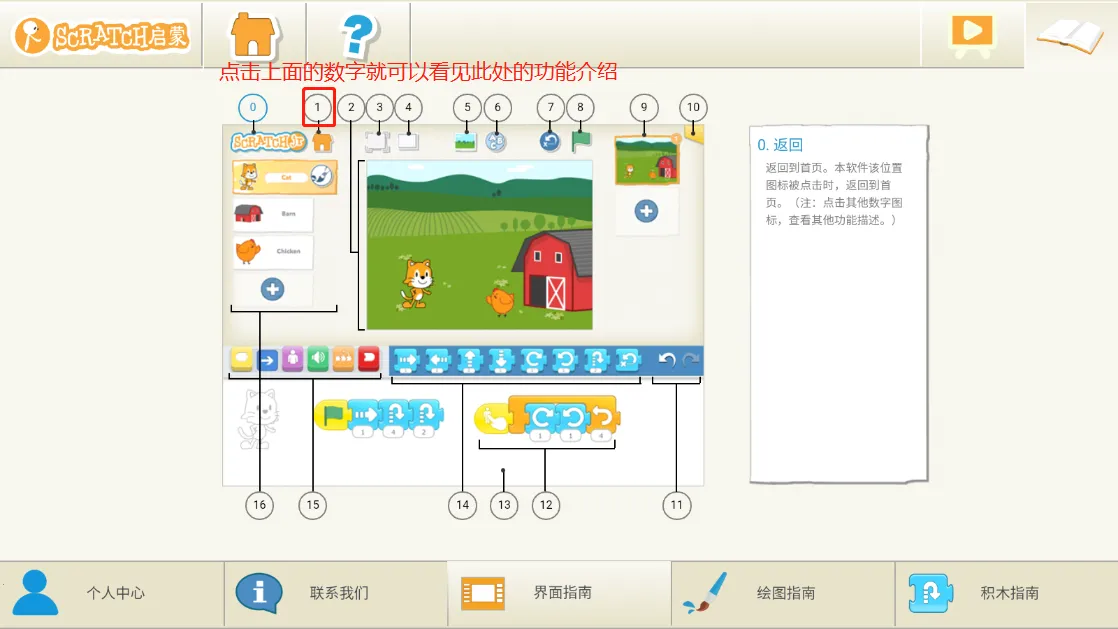Click number 8 marker above green flag
1118x629 pixels.
pyautogui.click(x=580, y=108)
